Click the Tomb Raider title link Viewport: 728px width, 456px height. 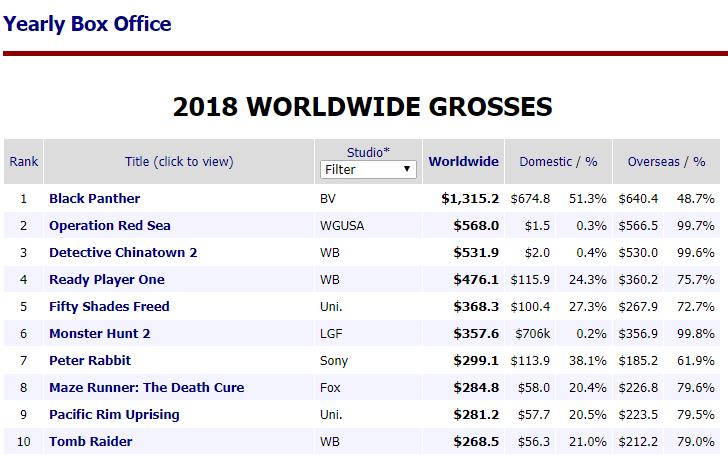[x=91, y=441]
